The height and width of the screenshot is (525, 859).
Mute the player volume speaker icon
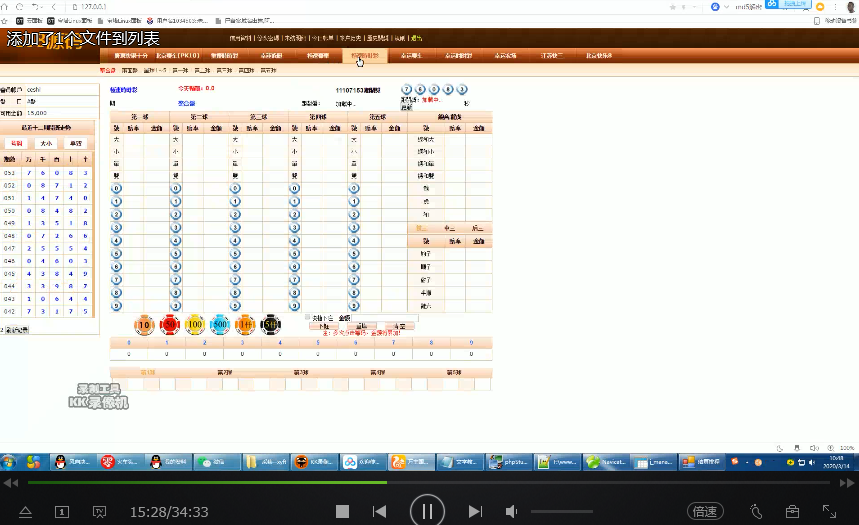(511, 511)
